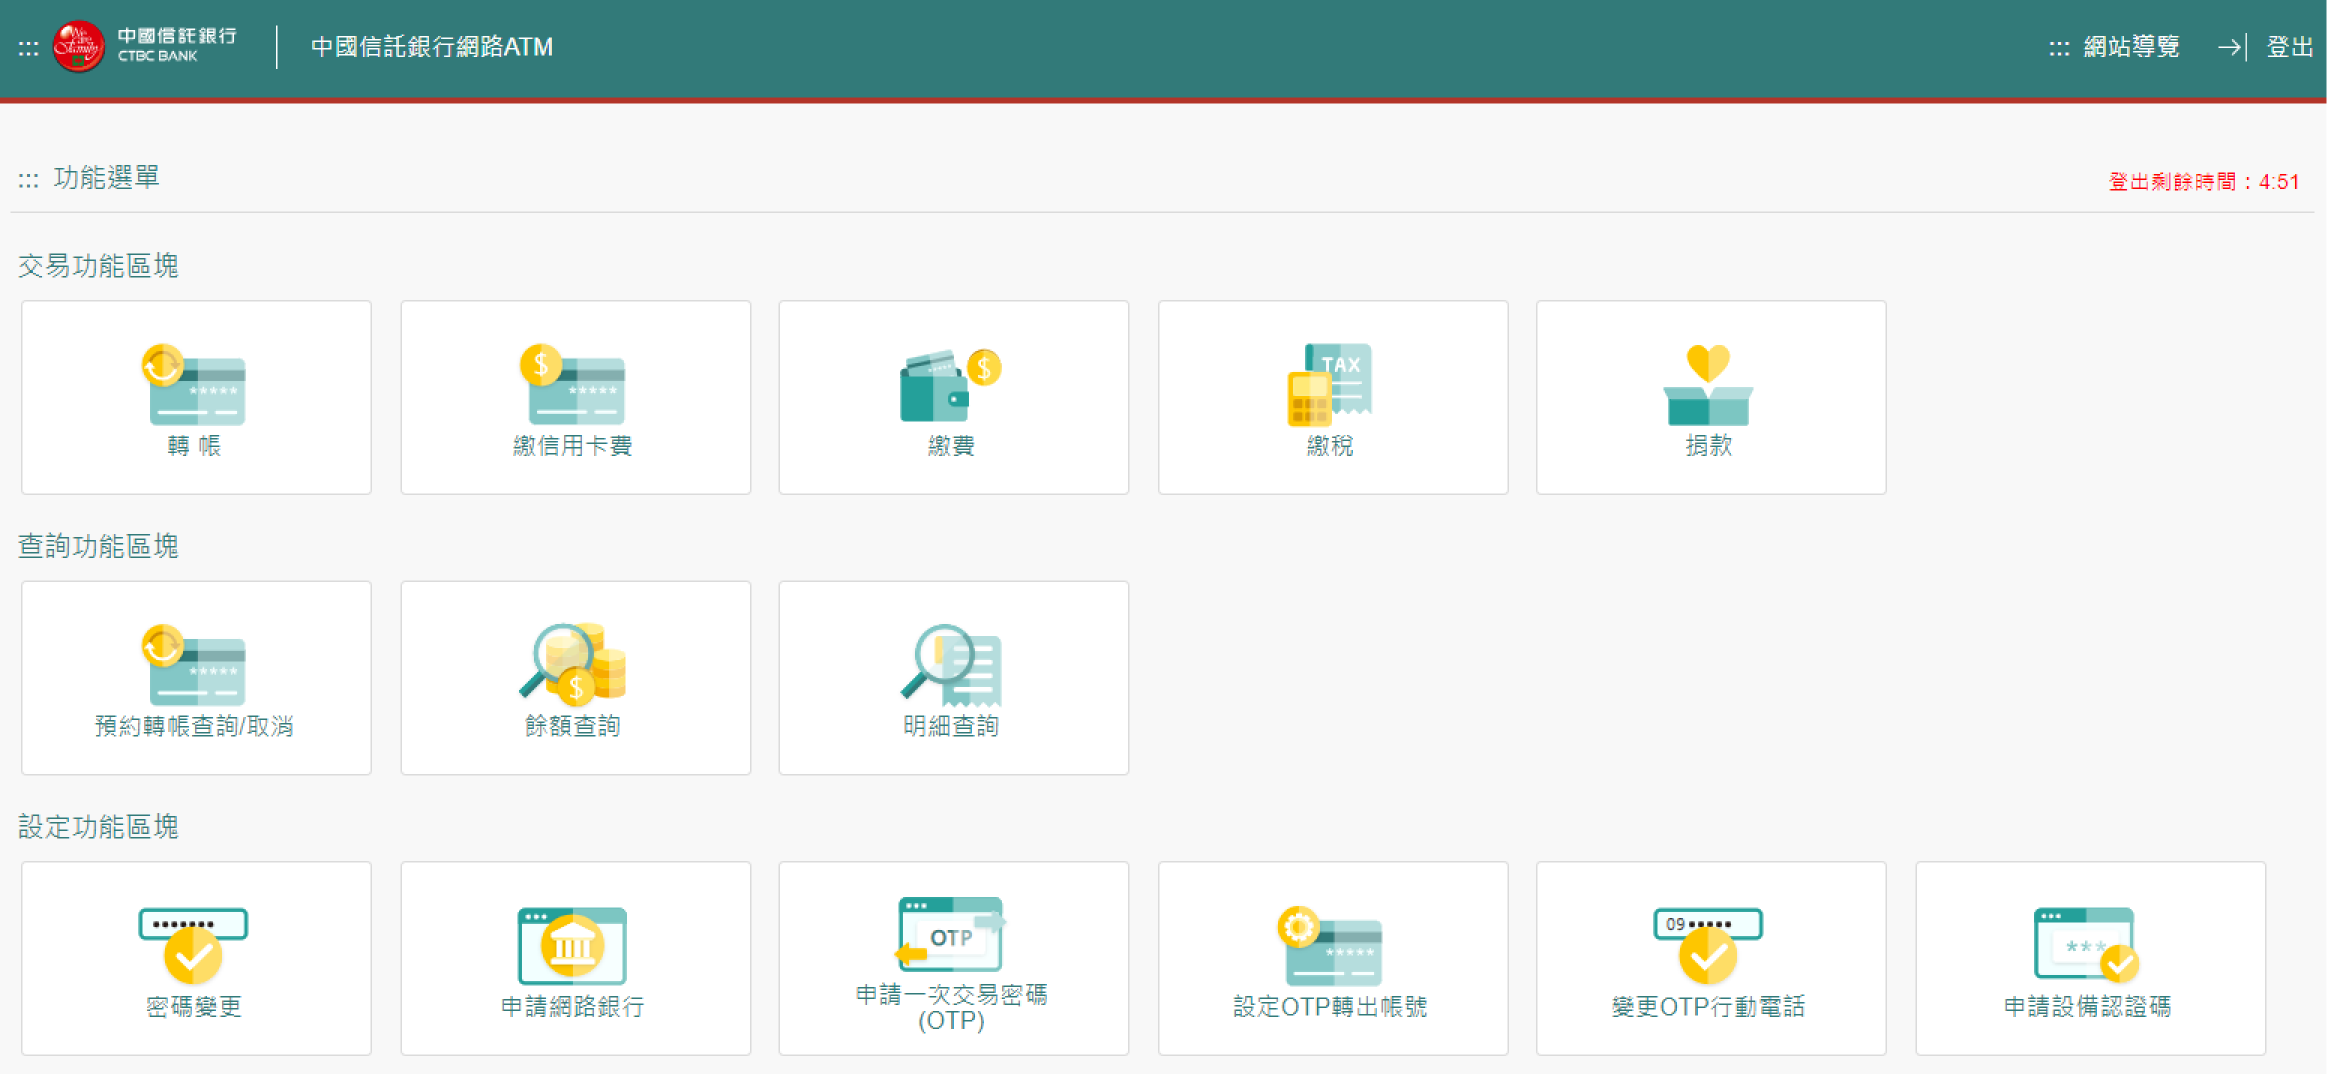Click the CTBC Bank logo
This screenshot has width=2327, height=1074.
(140, 44)
